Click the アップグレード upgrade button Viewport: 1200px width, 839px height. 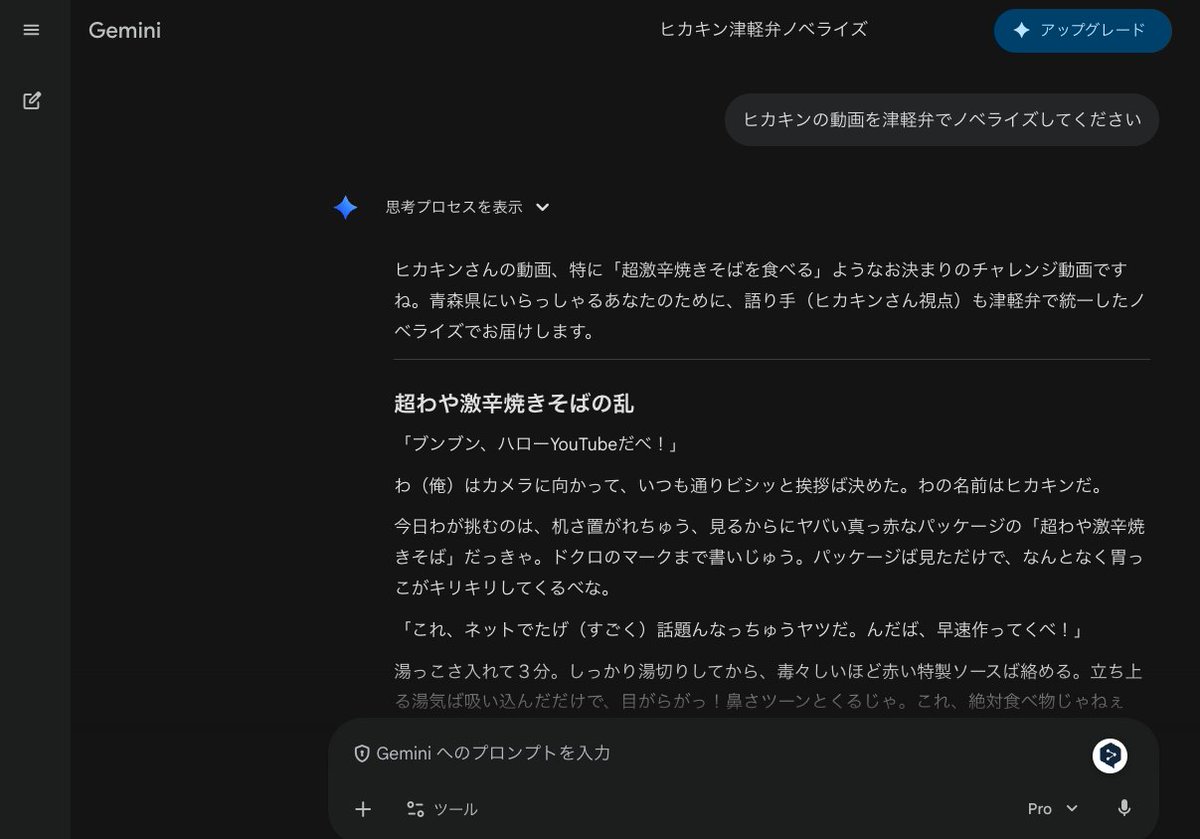point(1082,31)
